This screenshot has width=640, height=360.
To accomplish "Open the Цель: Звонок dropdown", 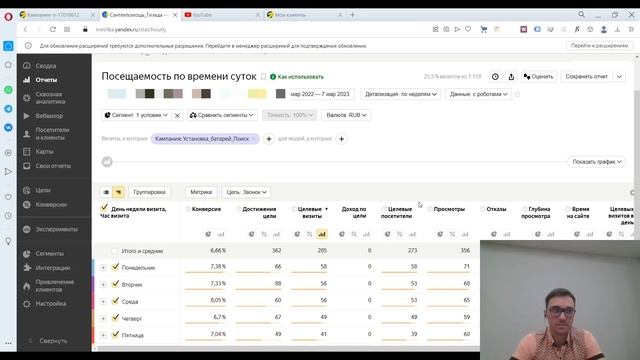I will 246,192.
